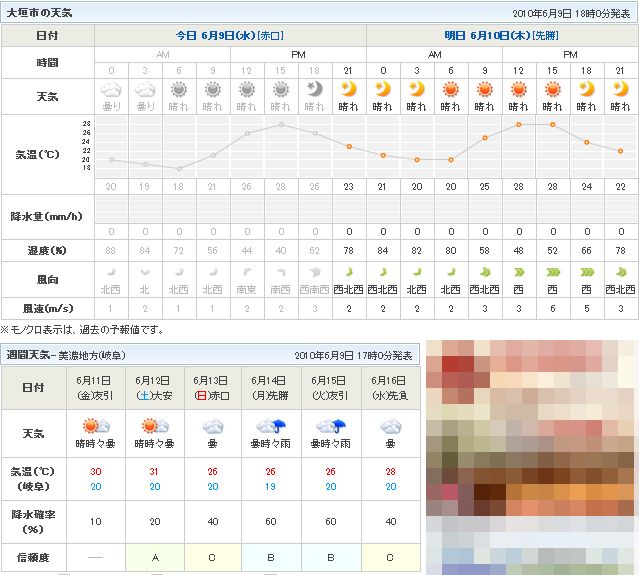Select reliability C for 6月16日
The width and height of the screenshot is (639, 575).
point(390,558)
